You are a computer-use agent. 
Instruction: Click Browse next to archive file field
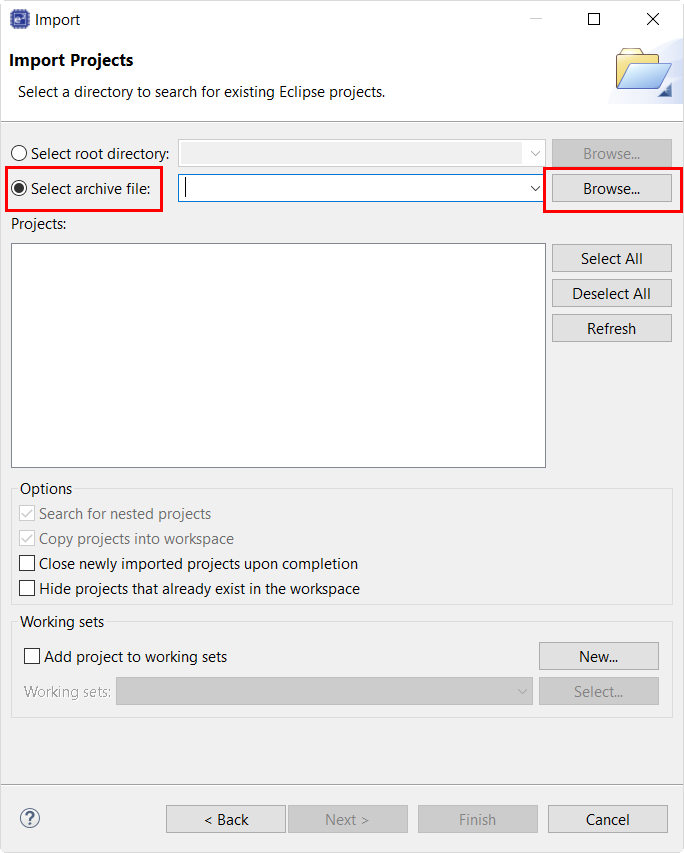point(612,188)
